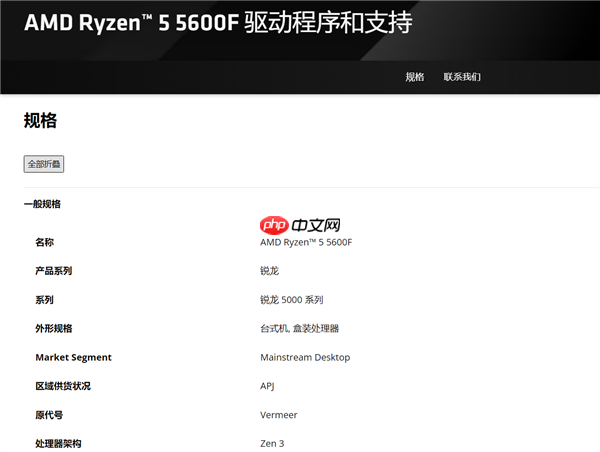Select the 外形规格 row label
The image size is (600, 452).
54,328
